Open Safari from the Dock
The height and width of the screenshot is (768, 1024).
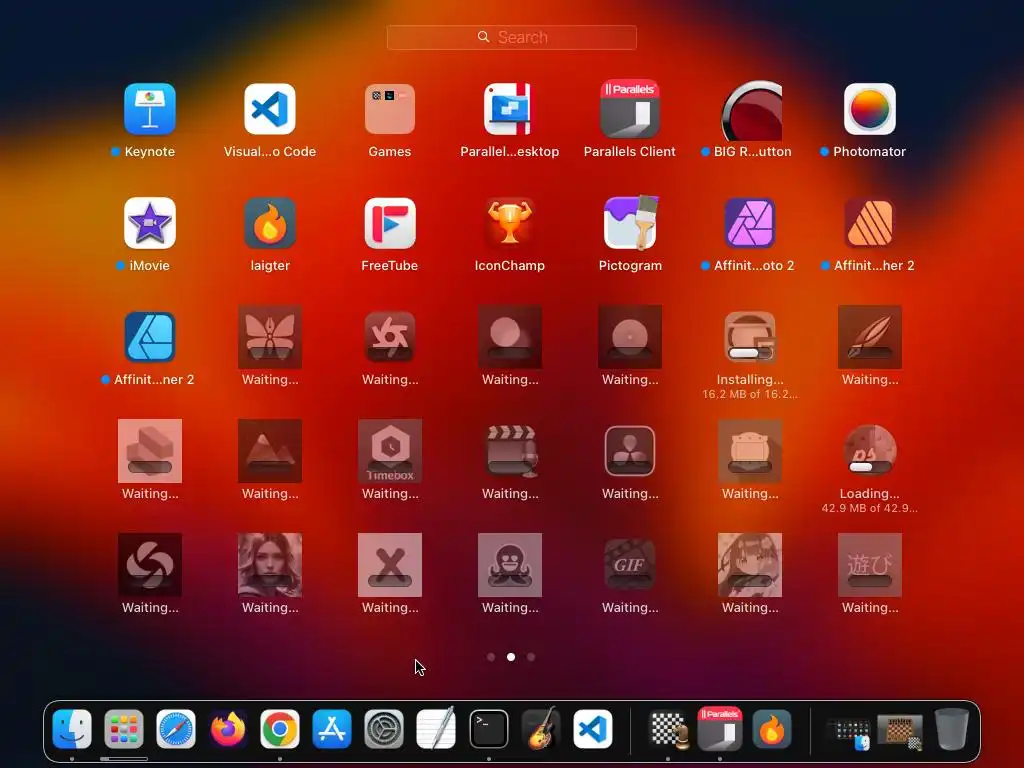click(176, 728)
